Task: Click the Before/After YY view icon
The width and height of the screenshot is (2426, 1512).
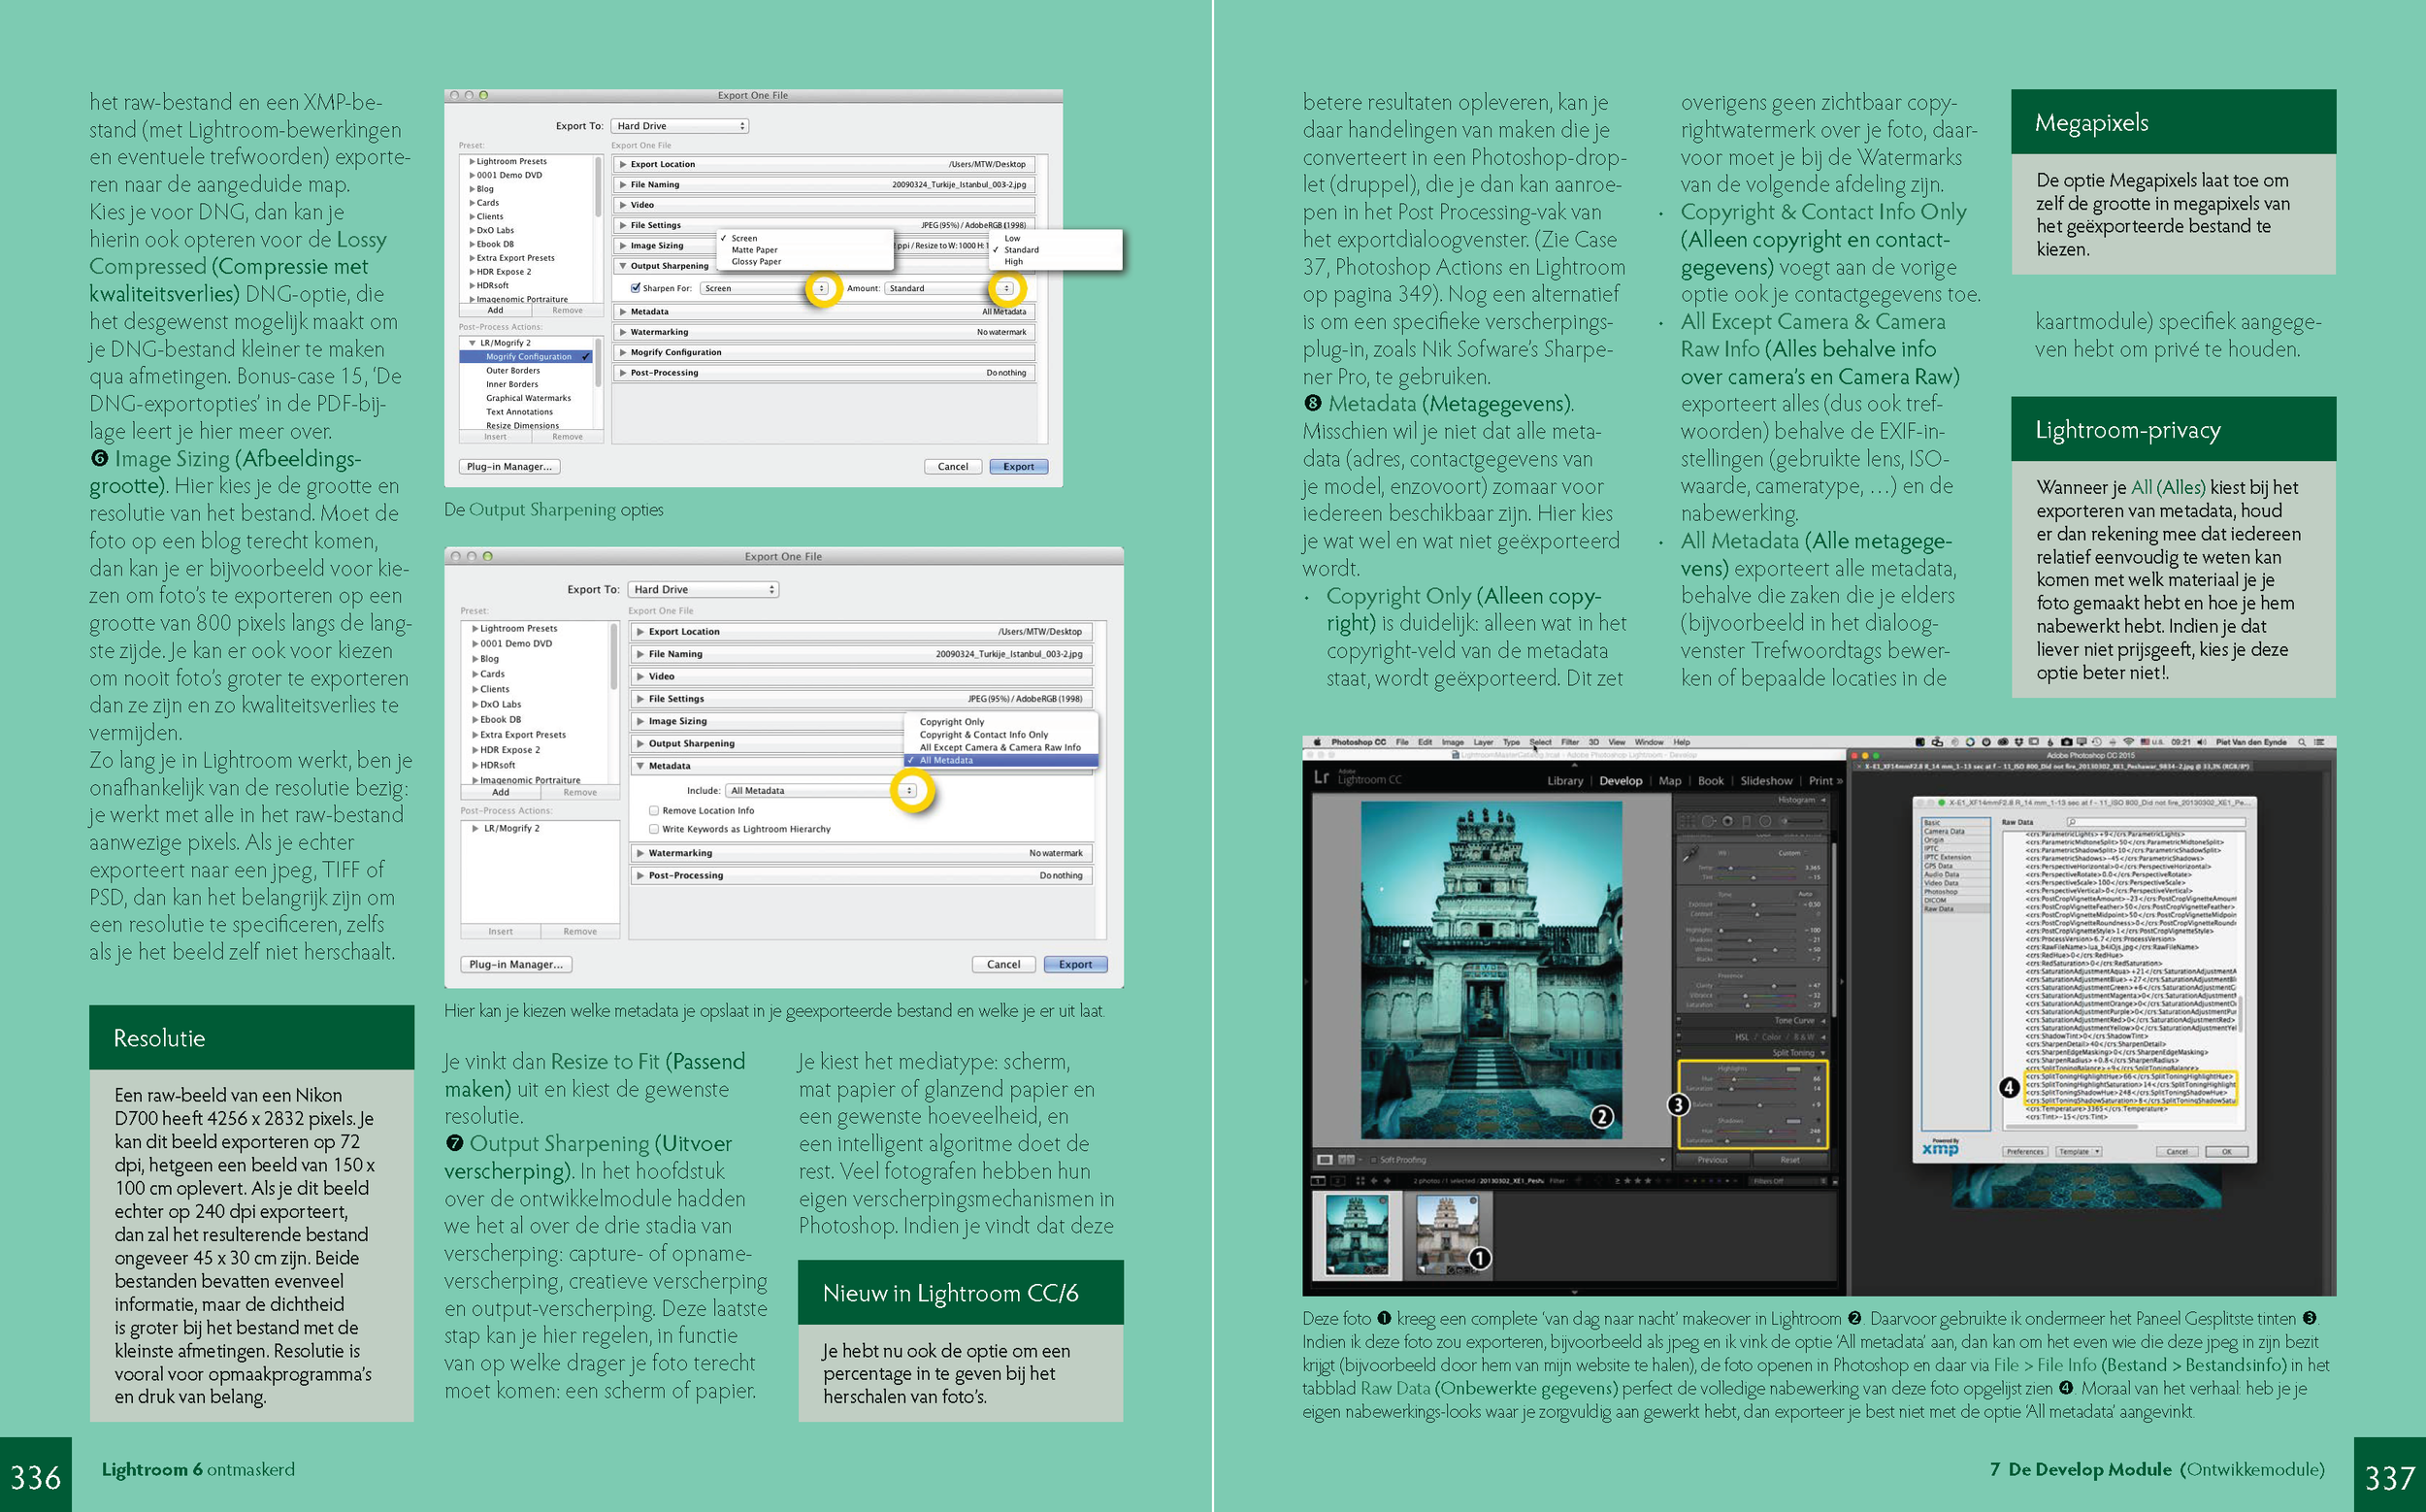Action: pos(1347,1160)
